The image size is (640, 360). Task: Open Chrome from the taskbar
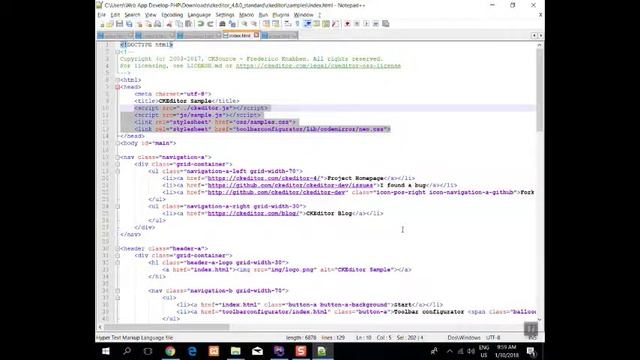[170, 351]
